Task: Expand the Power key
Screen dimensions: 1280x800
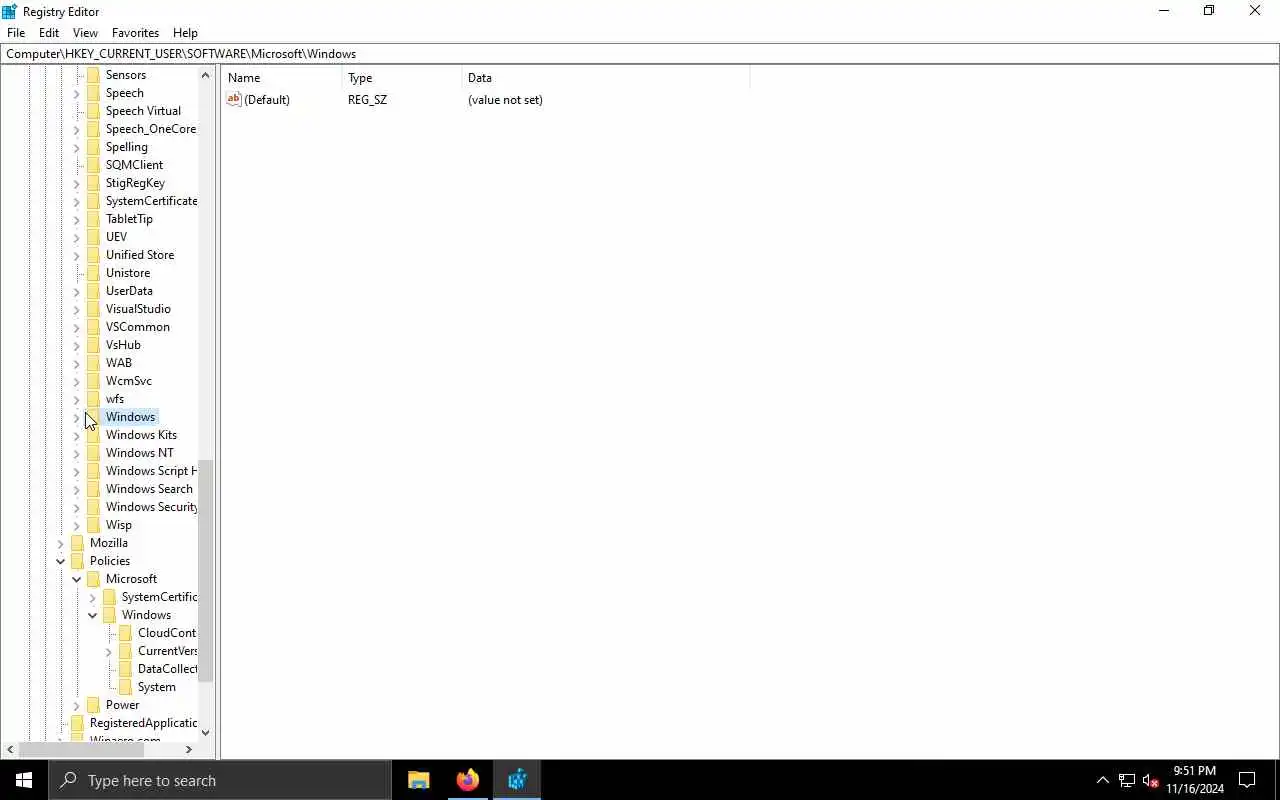Action: point(77,705)
